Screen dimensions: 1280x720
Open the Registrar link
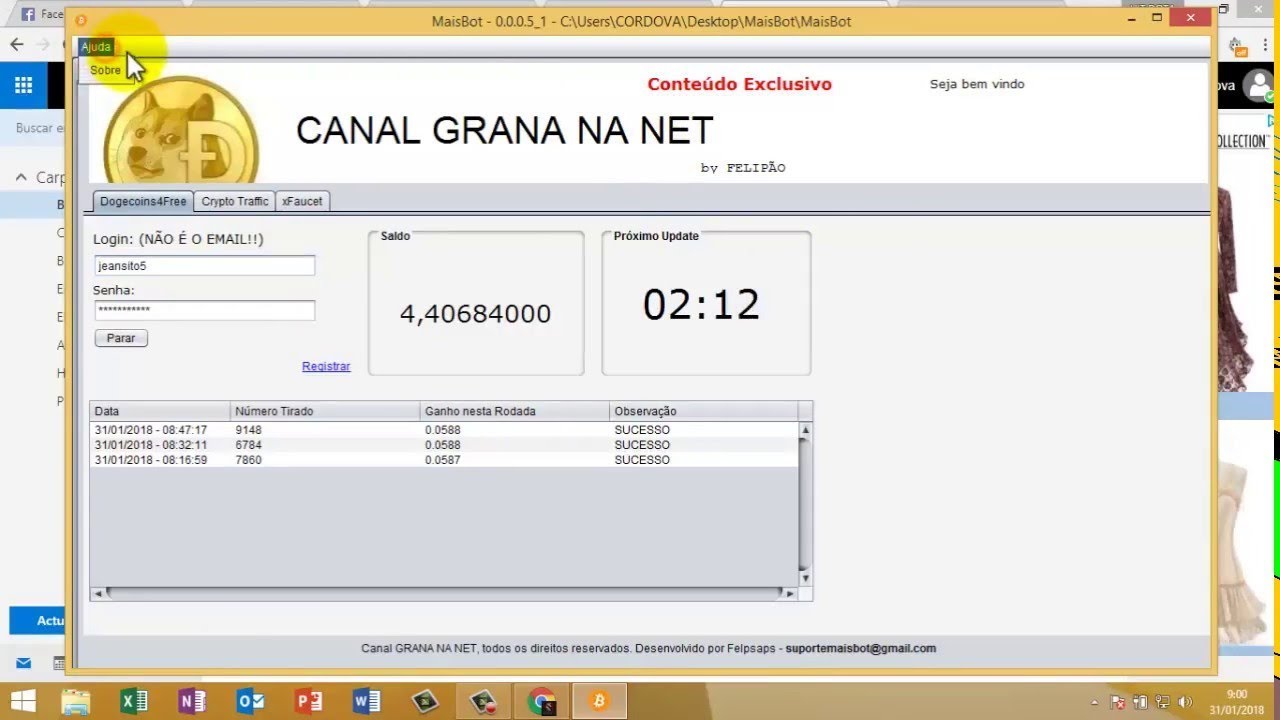point(326,367)
